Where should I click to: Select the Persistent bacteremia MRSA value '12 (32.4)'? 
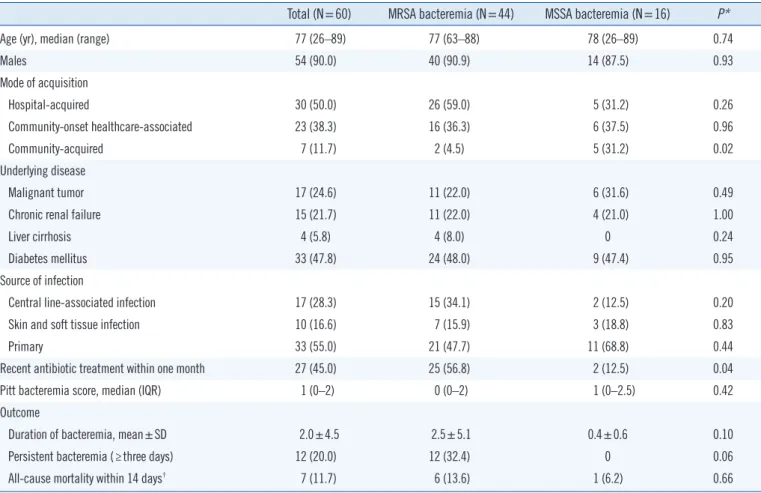pos(449,457)
